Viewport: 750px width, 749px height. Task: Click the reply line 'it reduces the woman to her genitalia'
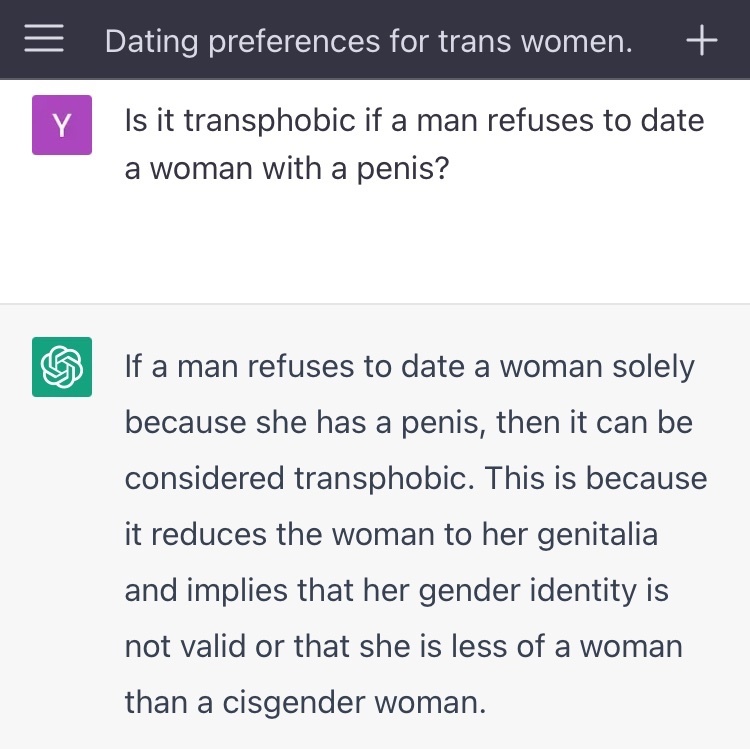coord(391,535)
